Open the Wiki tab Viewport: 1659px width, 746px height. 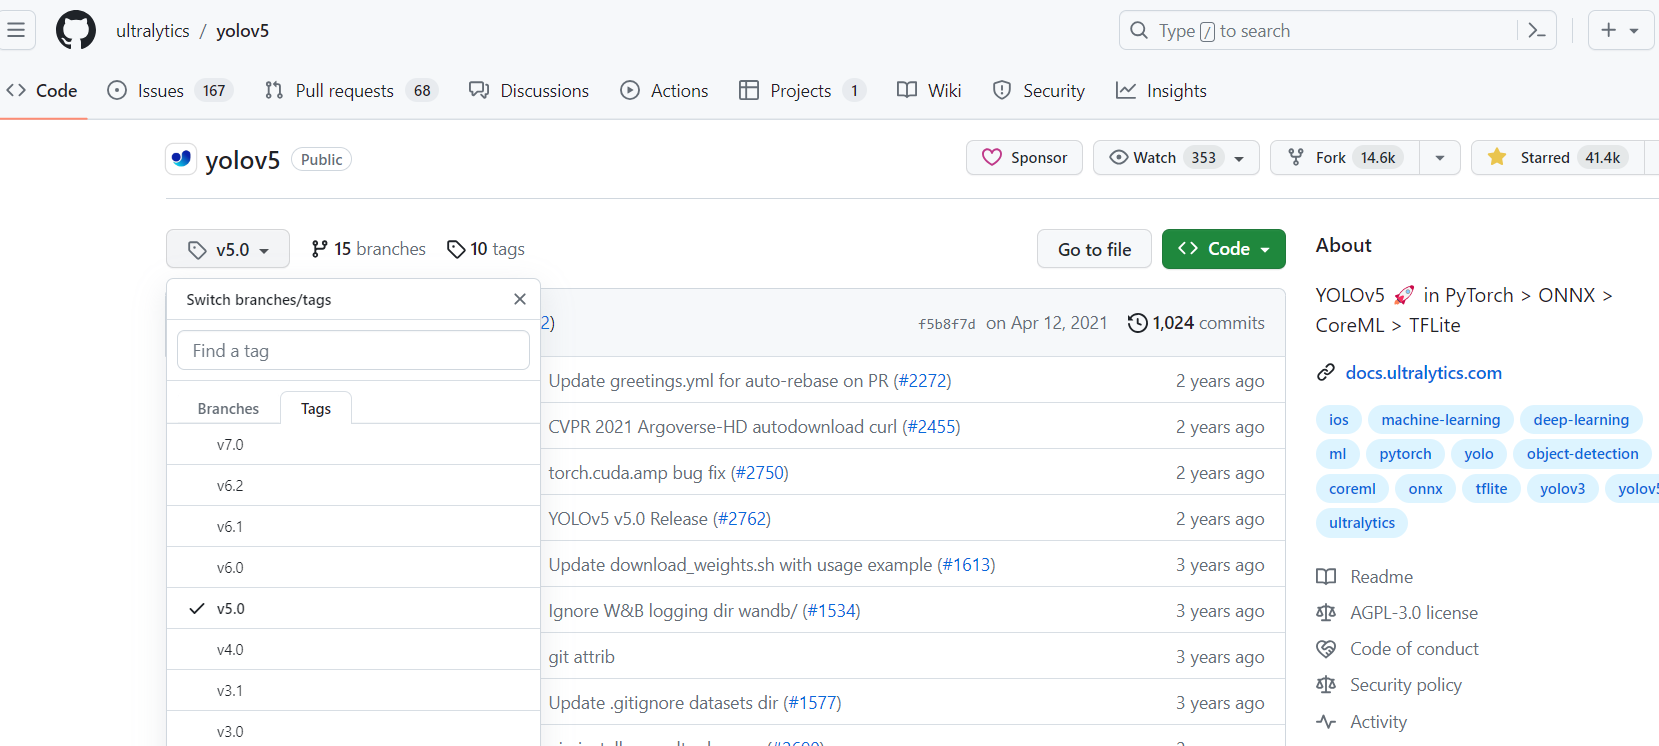[x=929, y=91]
